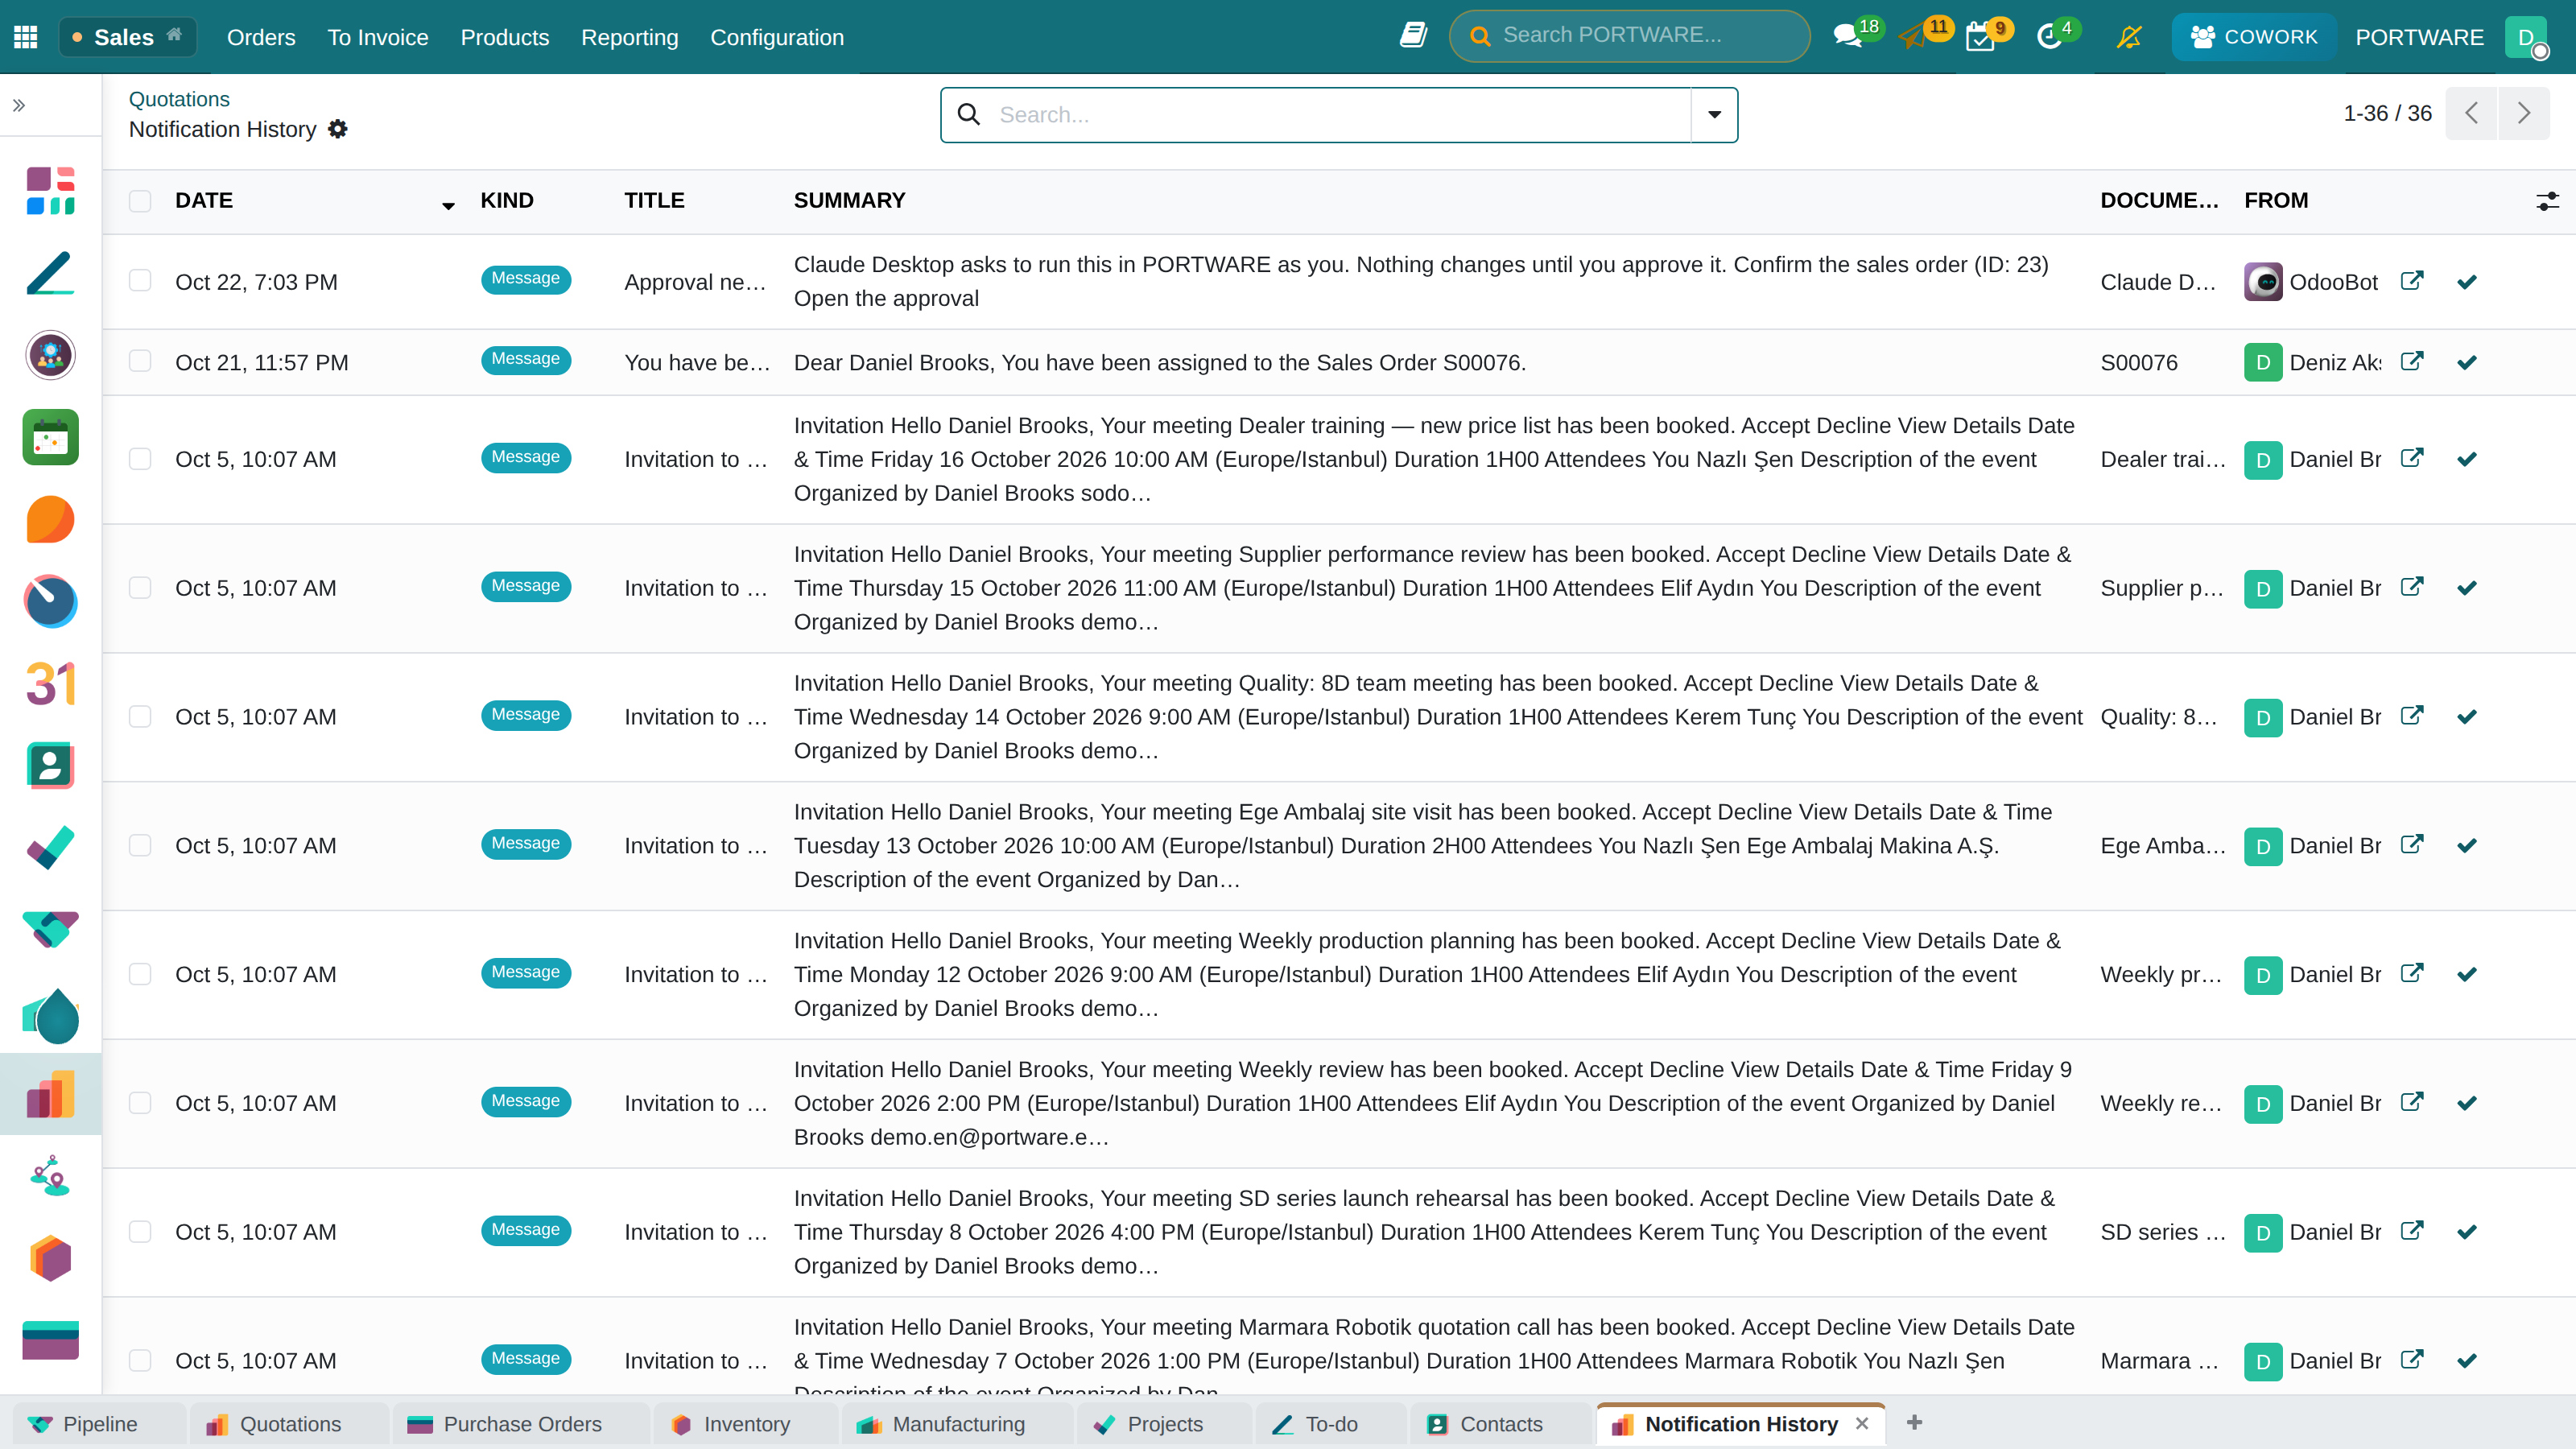Screen dimensions: 2576x1449
Task: Open the search options dropdown arrow
Action: (x=1714, y=115)
